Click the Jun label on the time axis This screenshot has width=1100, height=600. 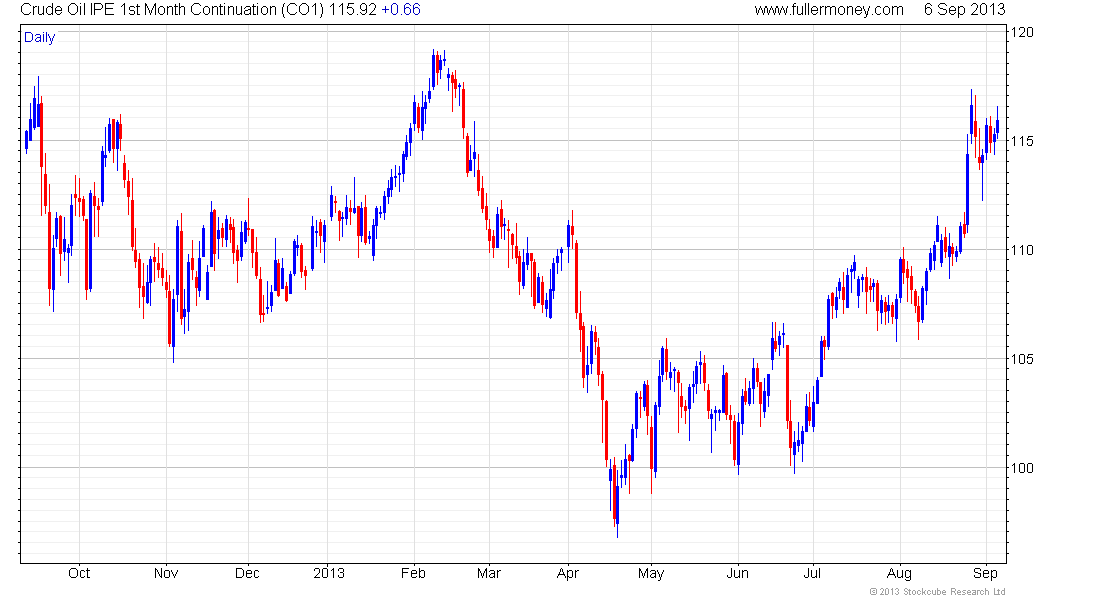click(737, 573)
